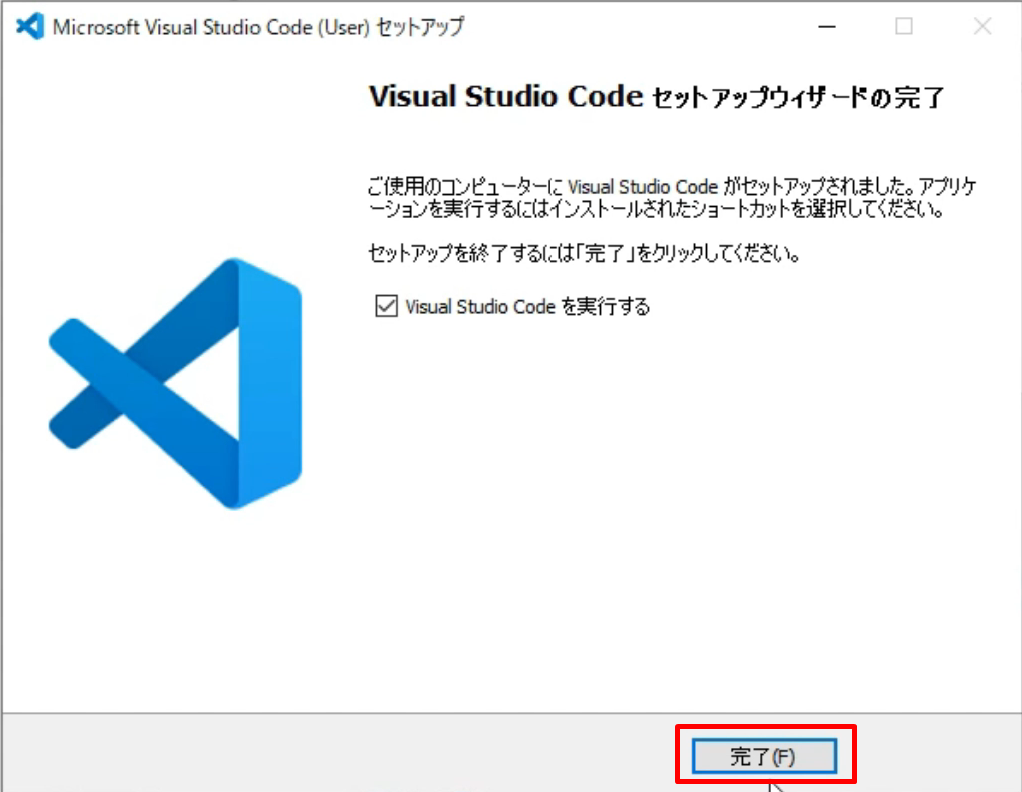Uncheck the Visual Studio Code を実行する checkbox
Image resolution: width=1022 pixels, height=792 pixels.
pos(387,306)
